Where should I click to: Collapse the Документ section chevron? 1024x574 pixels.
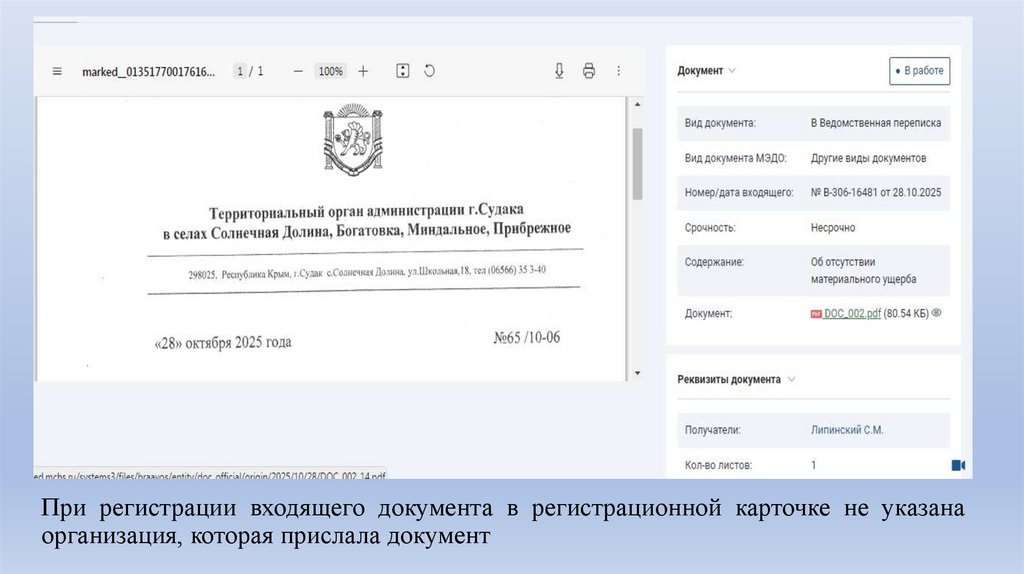tap(732, 71)
